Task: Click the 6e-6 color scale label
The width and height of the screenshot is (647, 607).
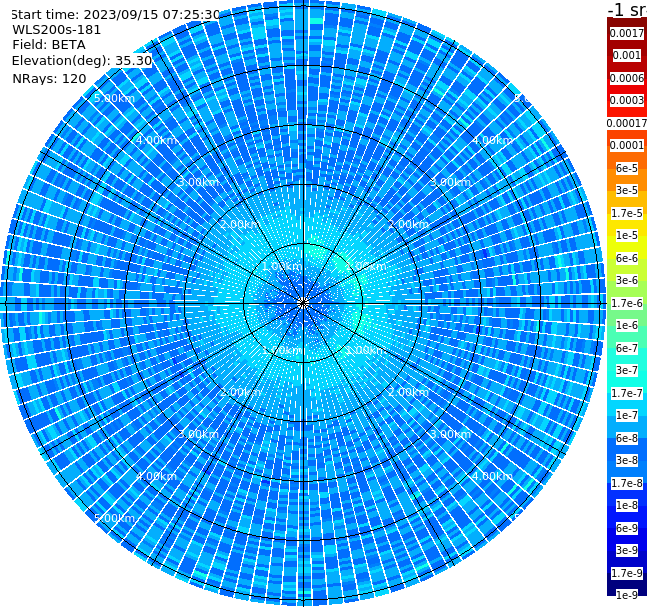Action: 627,258
